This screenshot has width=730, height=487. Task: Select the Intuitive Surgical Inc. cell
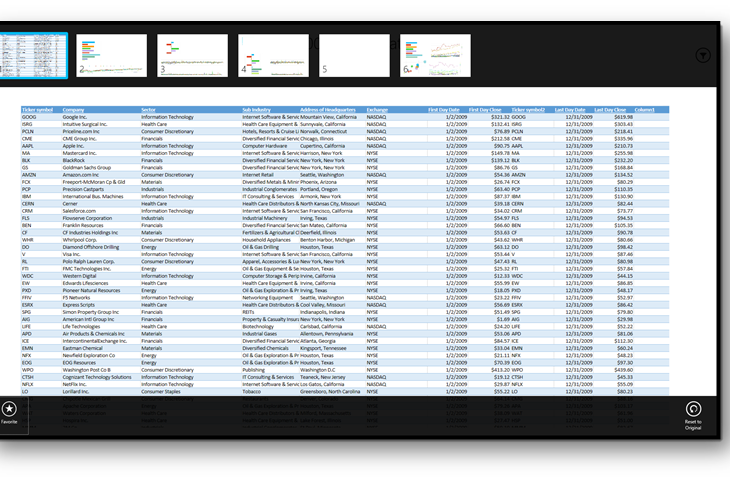85,124
